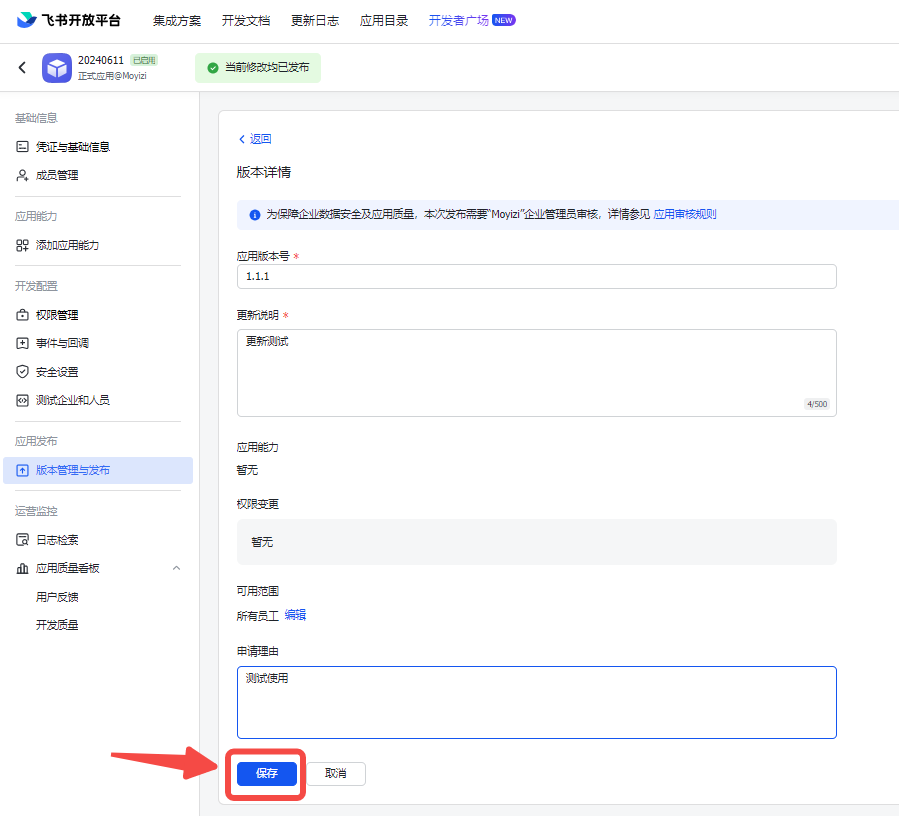Click the blue 保存 button
The width and height of the screenshot is (899, 816).
[267, 774]
